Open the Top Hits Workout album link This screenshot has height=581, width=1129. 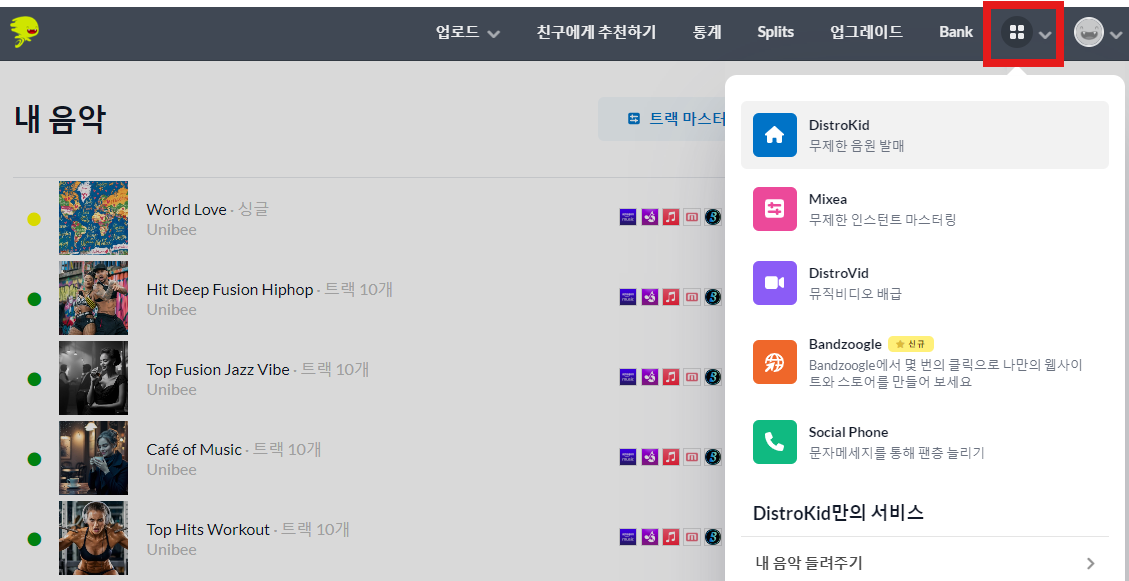pyautogui.click(x=207, y=529)
